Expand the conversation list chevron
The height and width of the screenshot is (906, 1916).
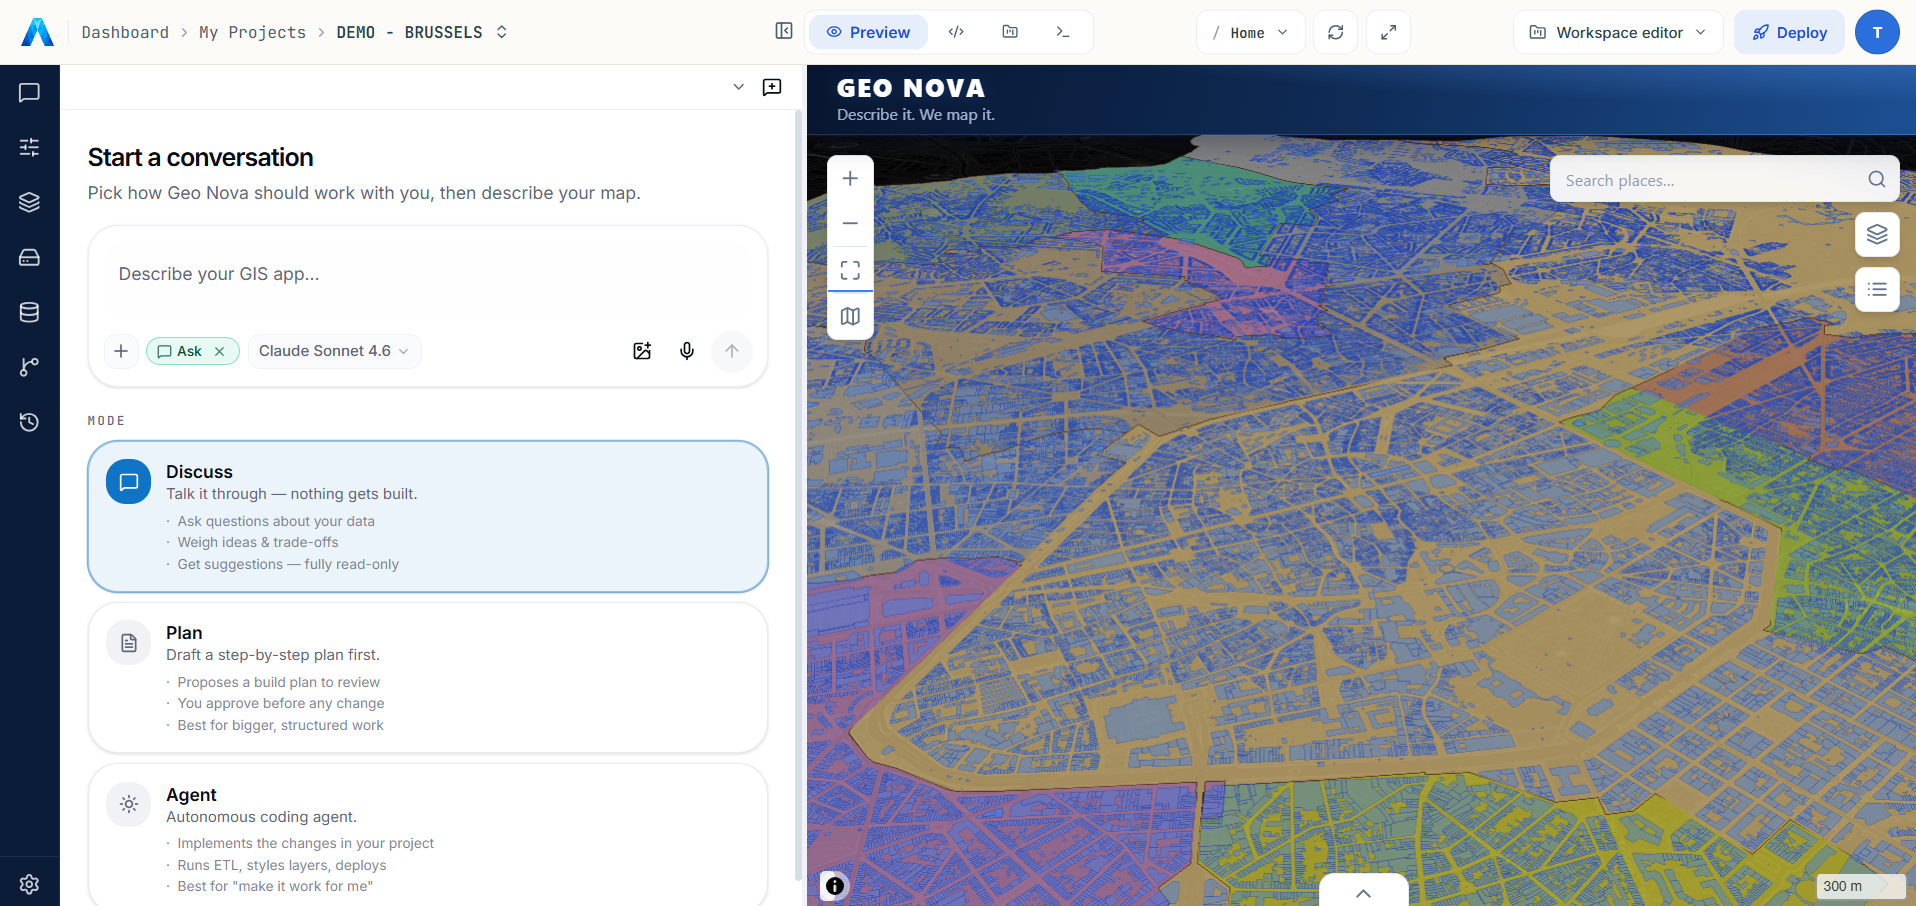click(738, 87)
